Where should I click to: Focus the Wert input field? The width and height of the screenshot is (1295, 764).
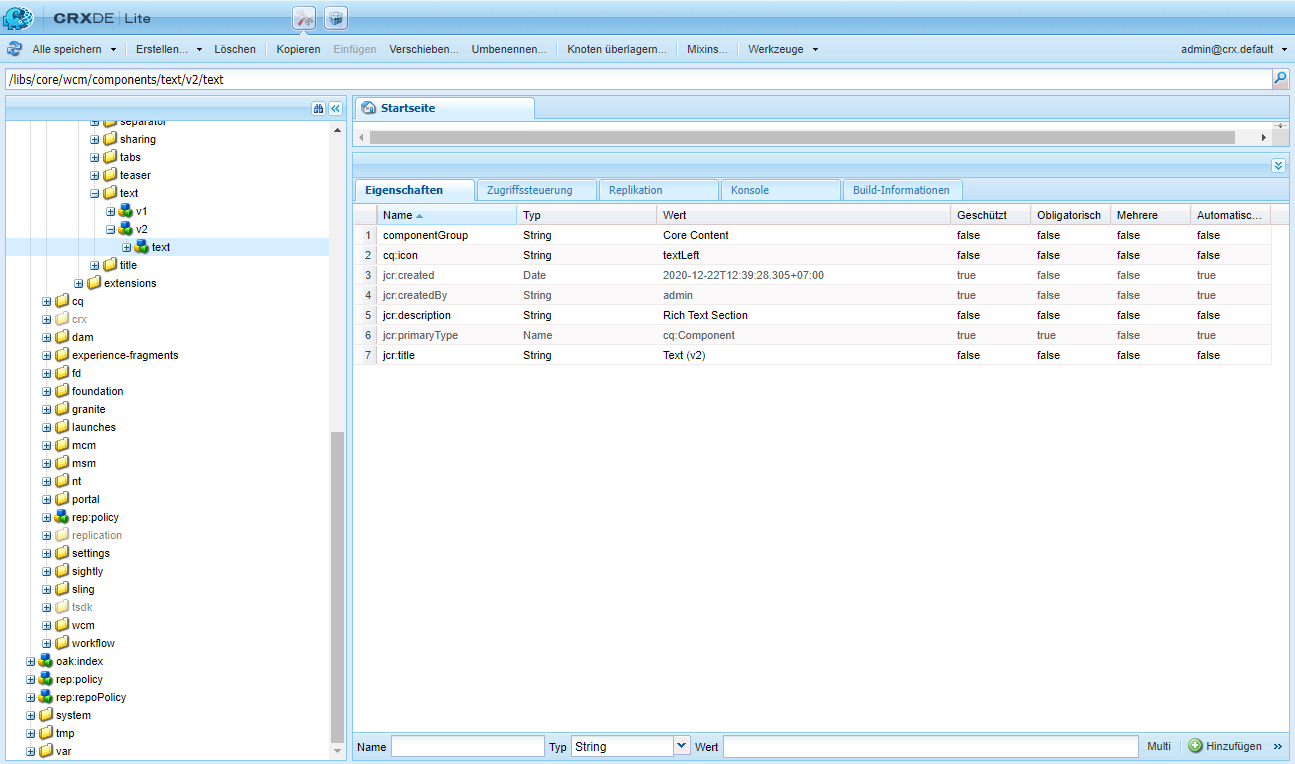pyautogui.click(x=931, y=746)
